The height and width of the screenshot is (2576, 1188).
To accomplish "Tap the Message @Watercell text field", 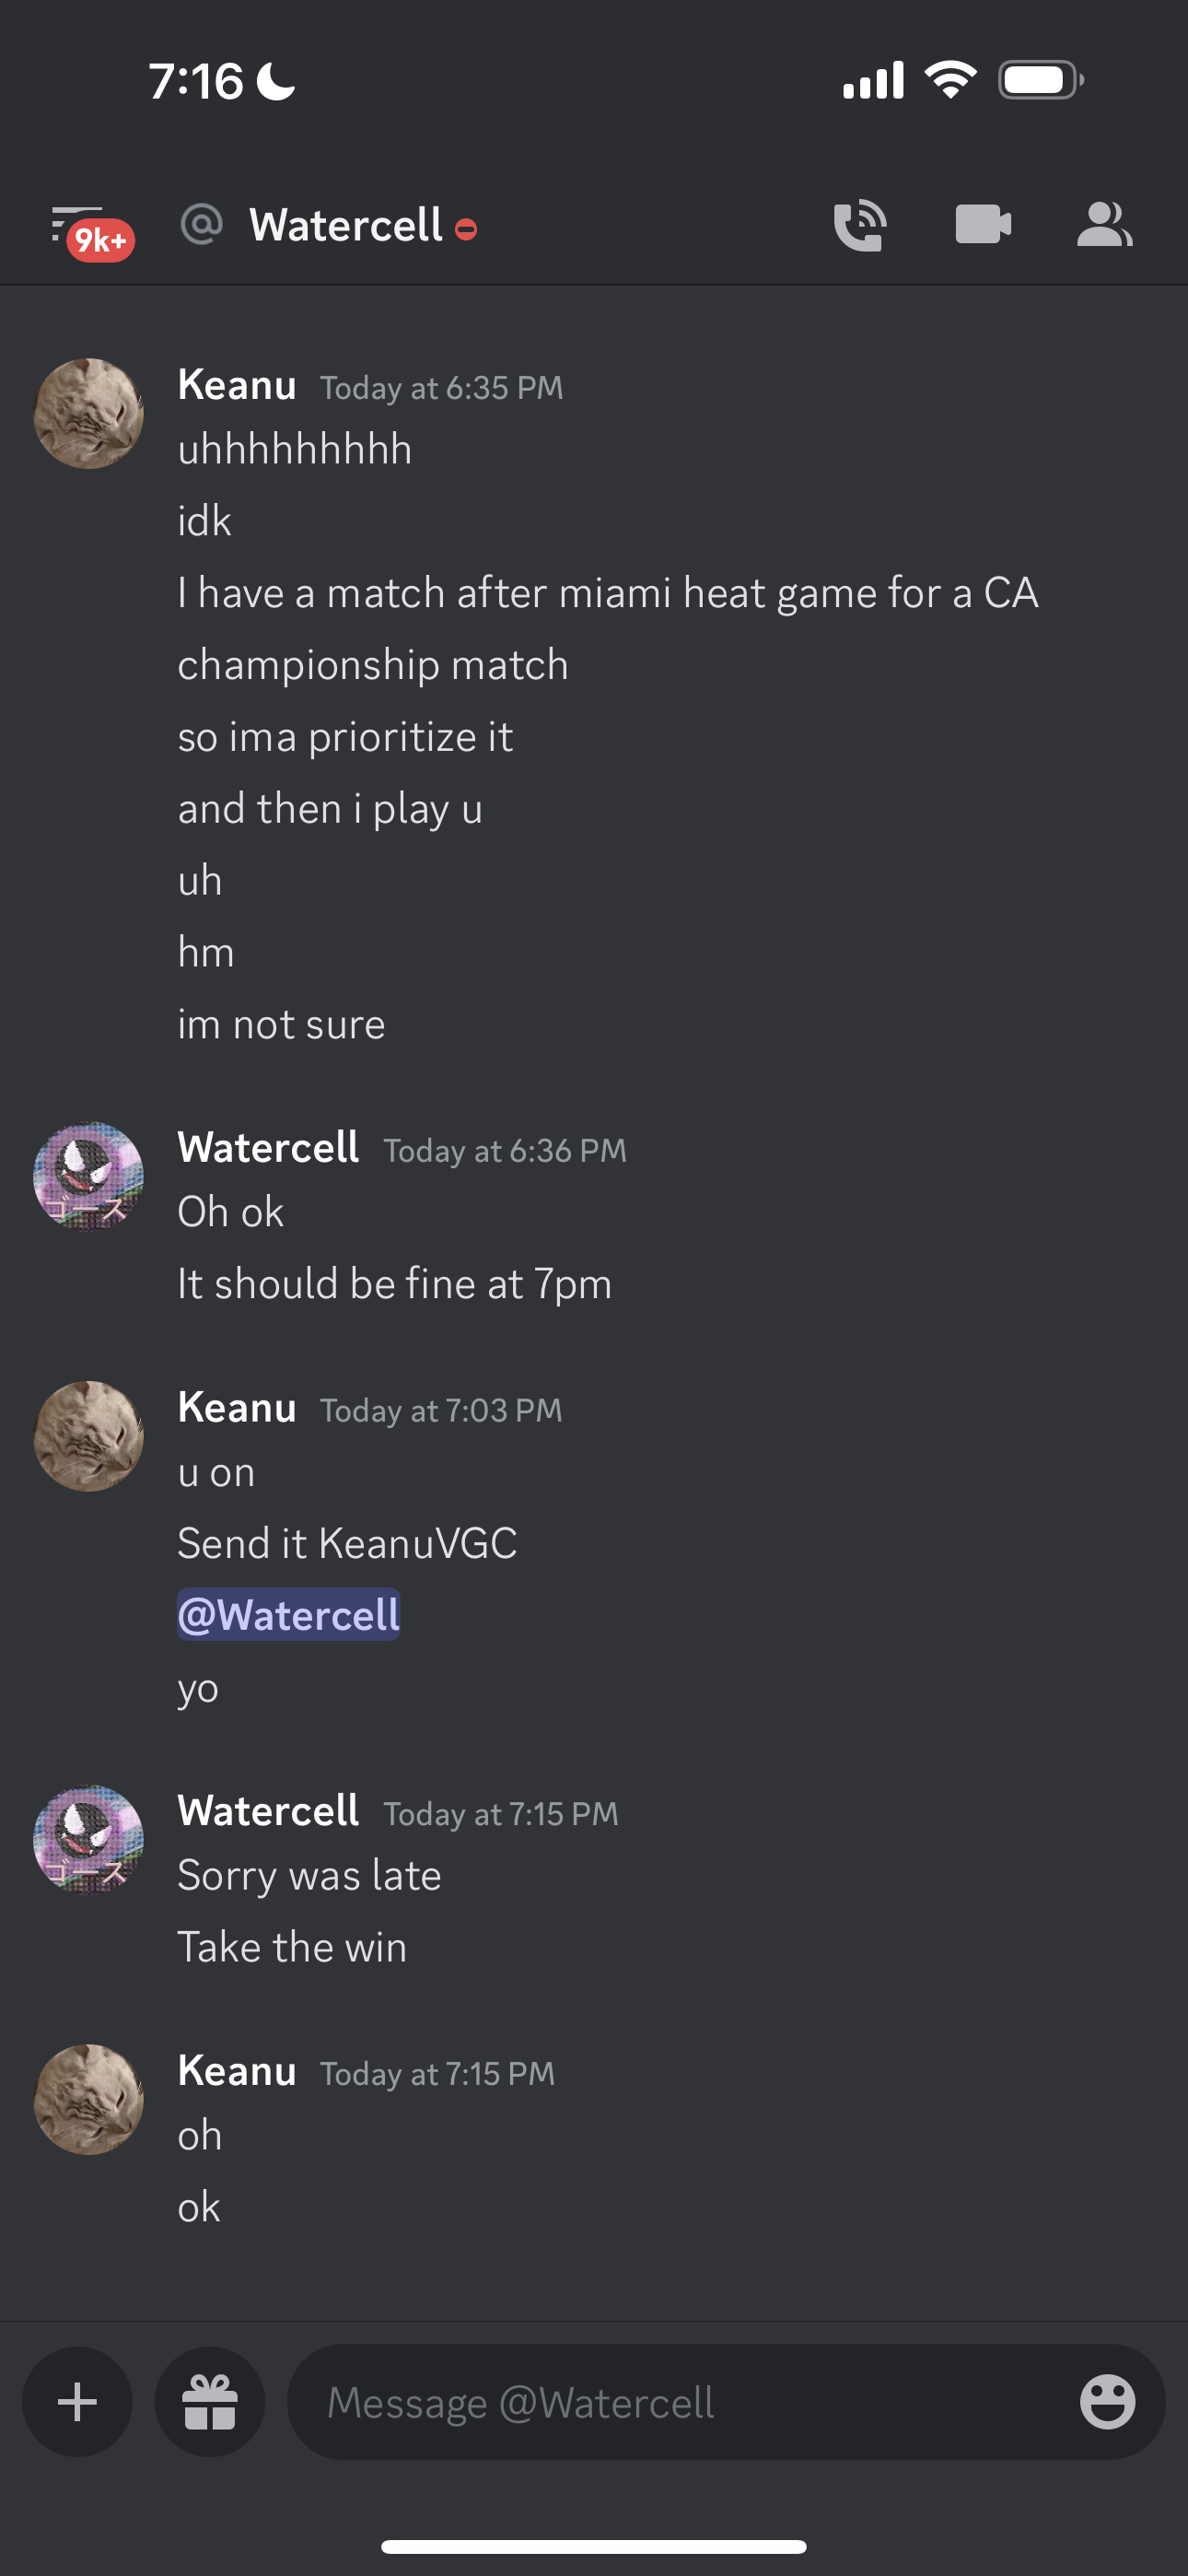I will coord(680,2402).
